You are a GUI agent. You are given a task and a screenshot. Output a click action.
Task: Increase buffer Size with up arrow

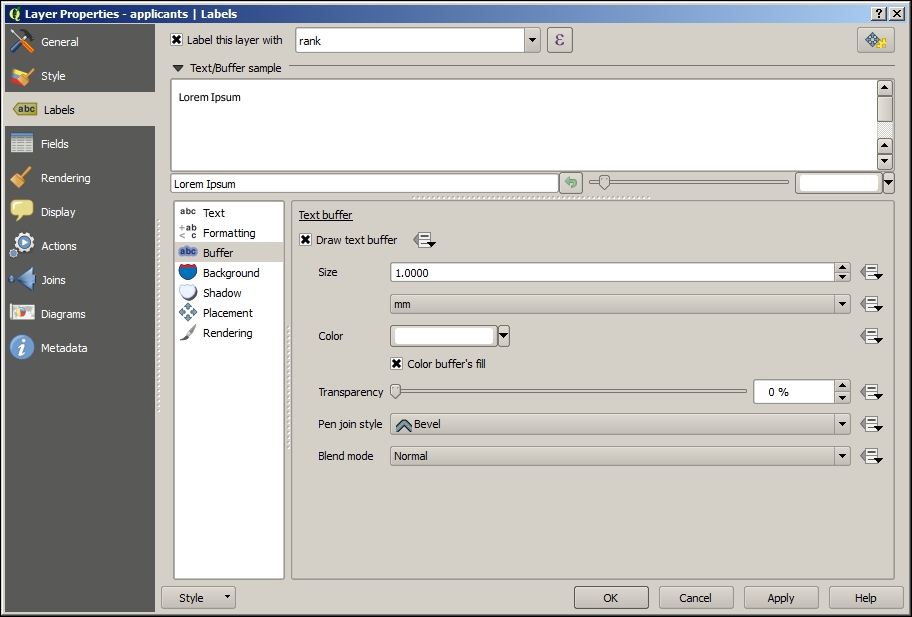click(842, 268)
